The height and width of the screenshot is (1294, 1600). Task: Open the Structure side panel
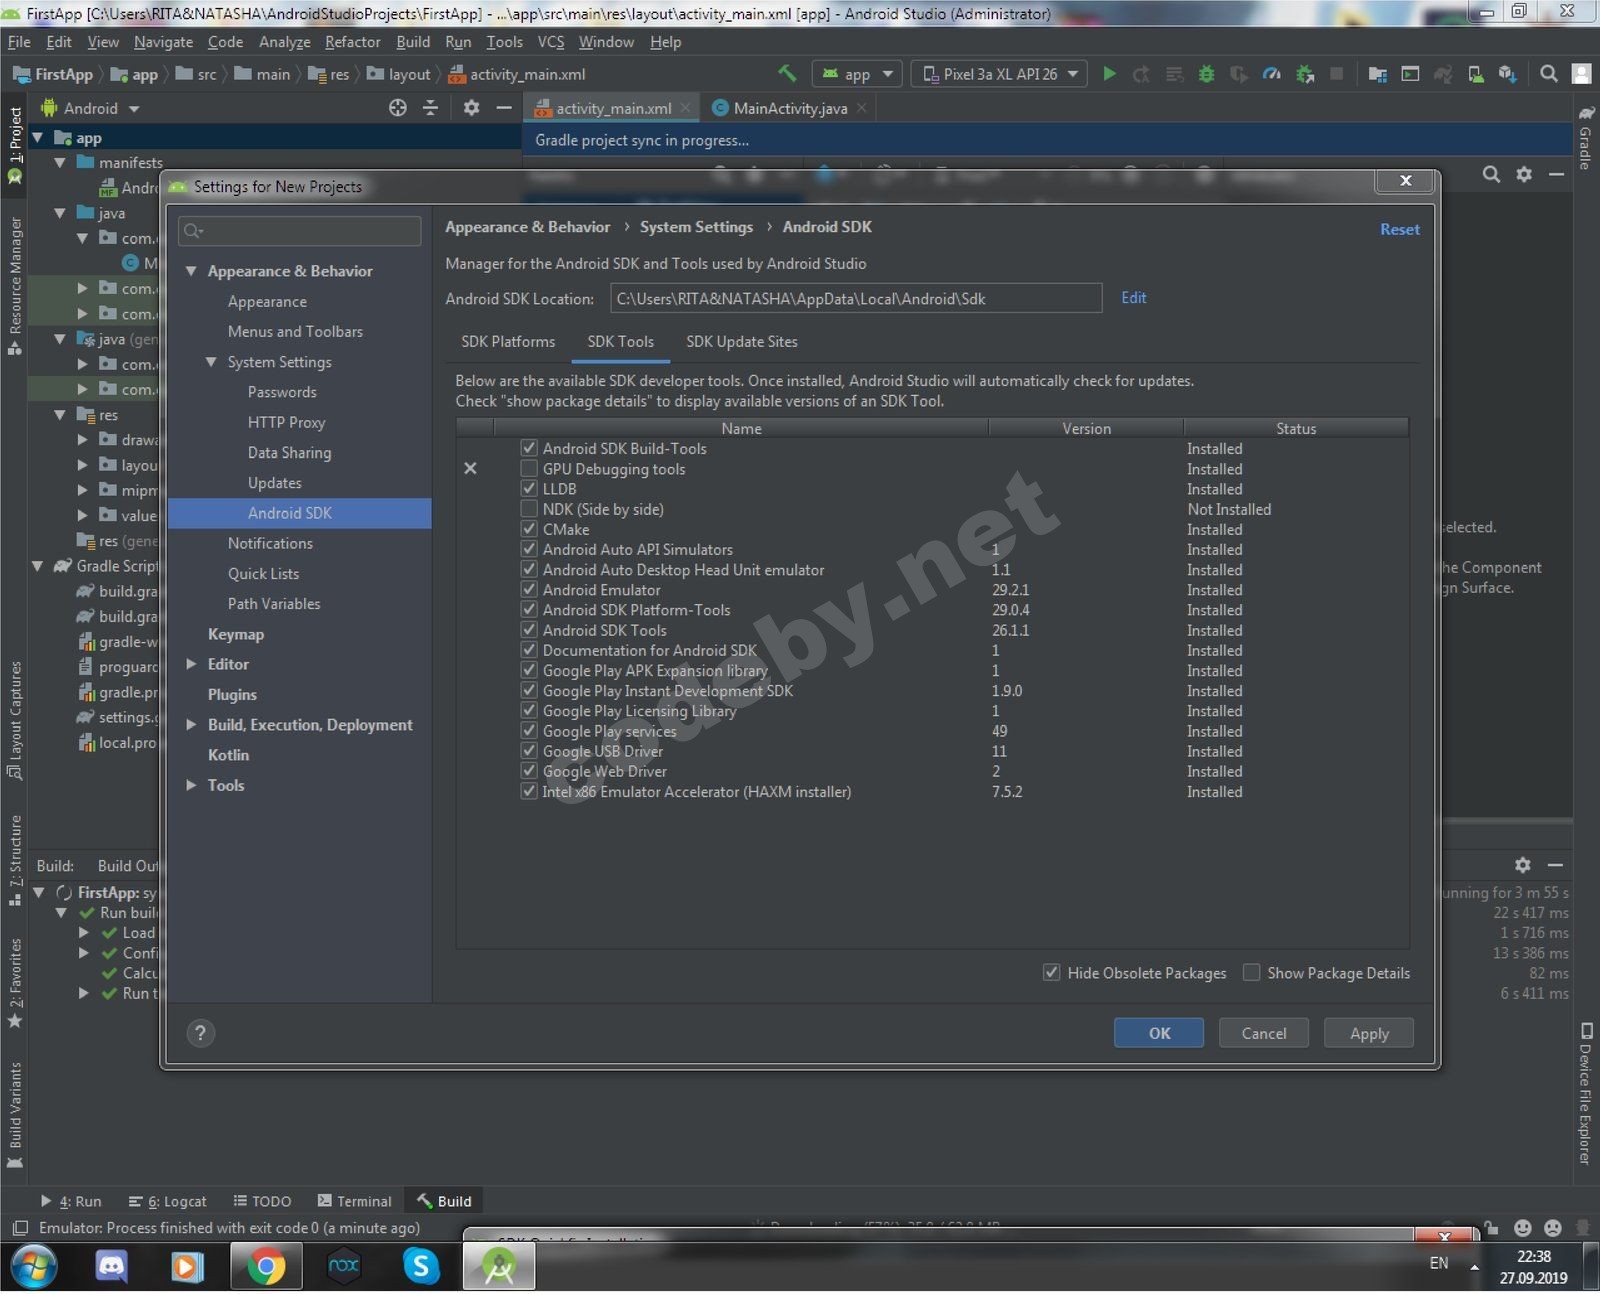pos(15,860)
